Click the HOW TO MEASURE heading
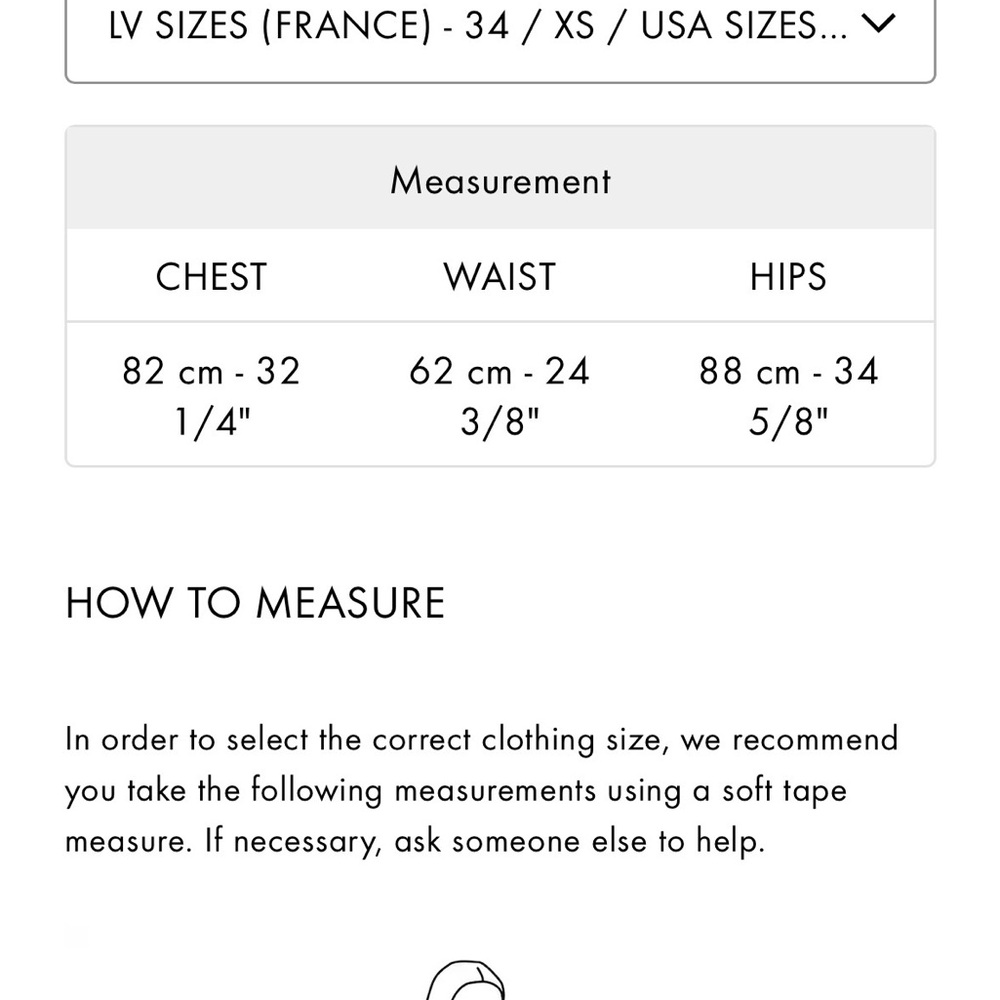 255,602
